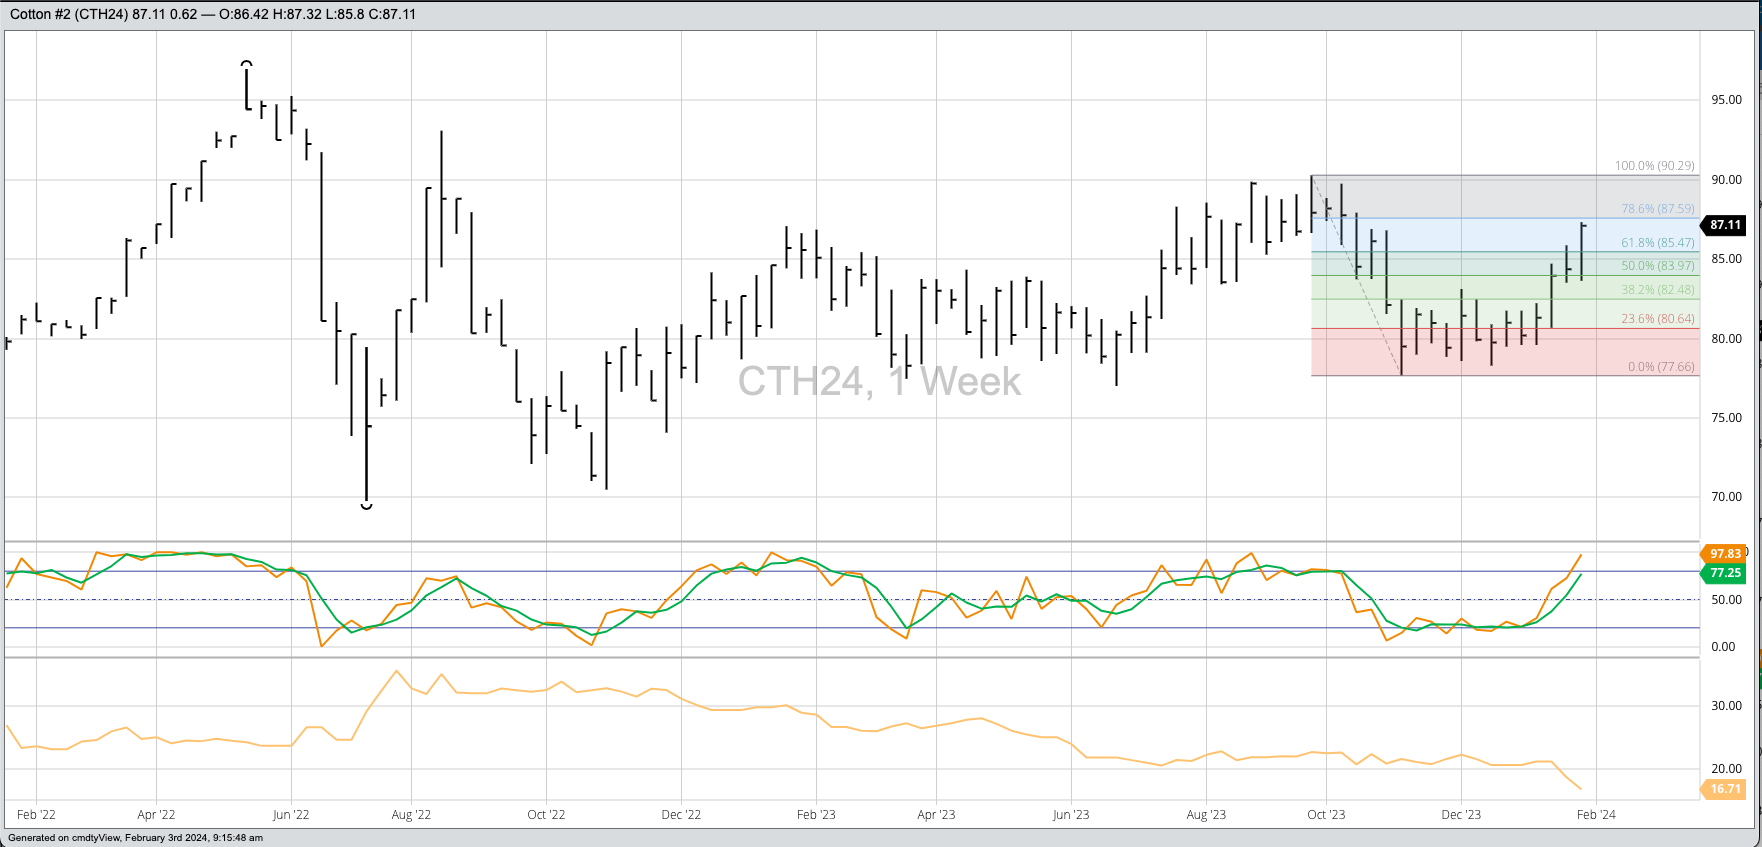Screen dimensions: 1762x847
Task: Click the 61.8% (85.47) retracement label
Action: pos(1658,243)
